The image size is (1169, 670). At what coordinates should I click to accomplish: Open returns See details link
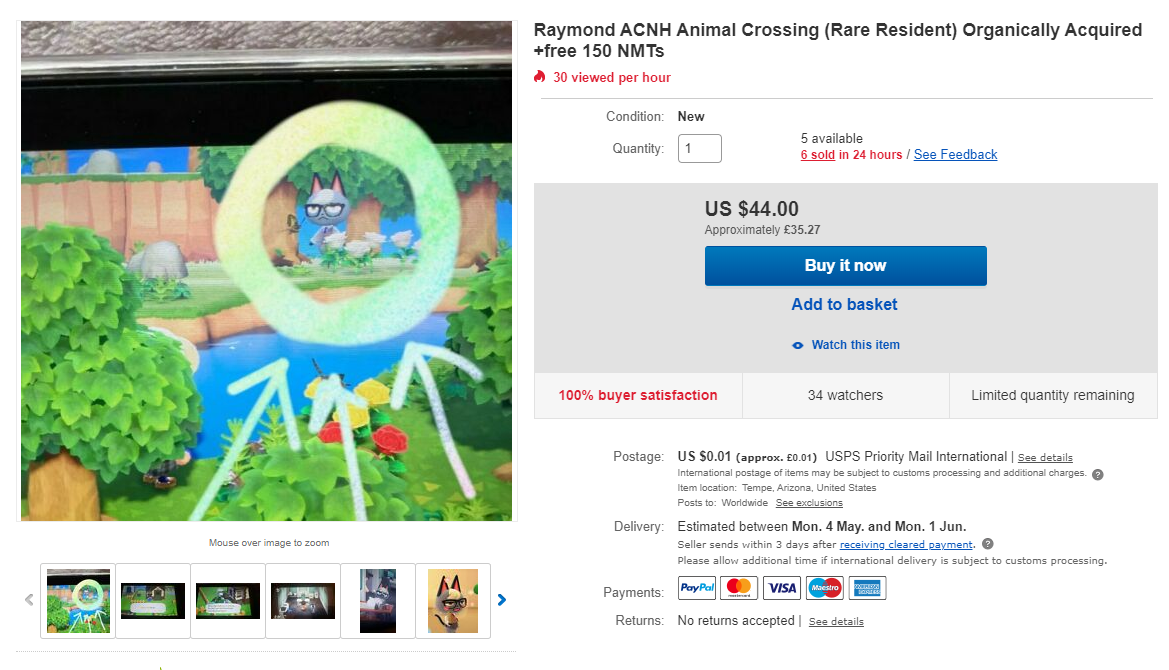836,622
